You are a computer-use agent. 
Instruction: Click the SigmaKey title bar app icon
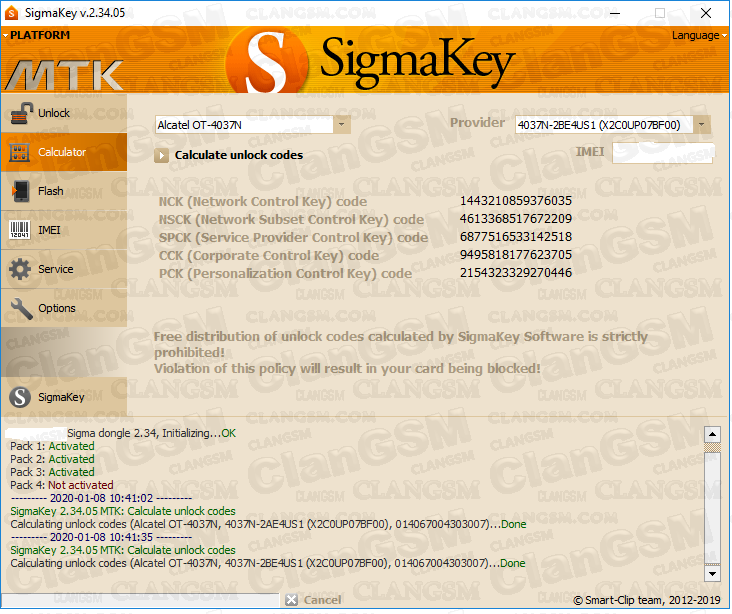[x=11, y=13]
